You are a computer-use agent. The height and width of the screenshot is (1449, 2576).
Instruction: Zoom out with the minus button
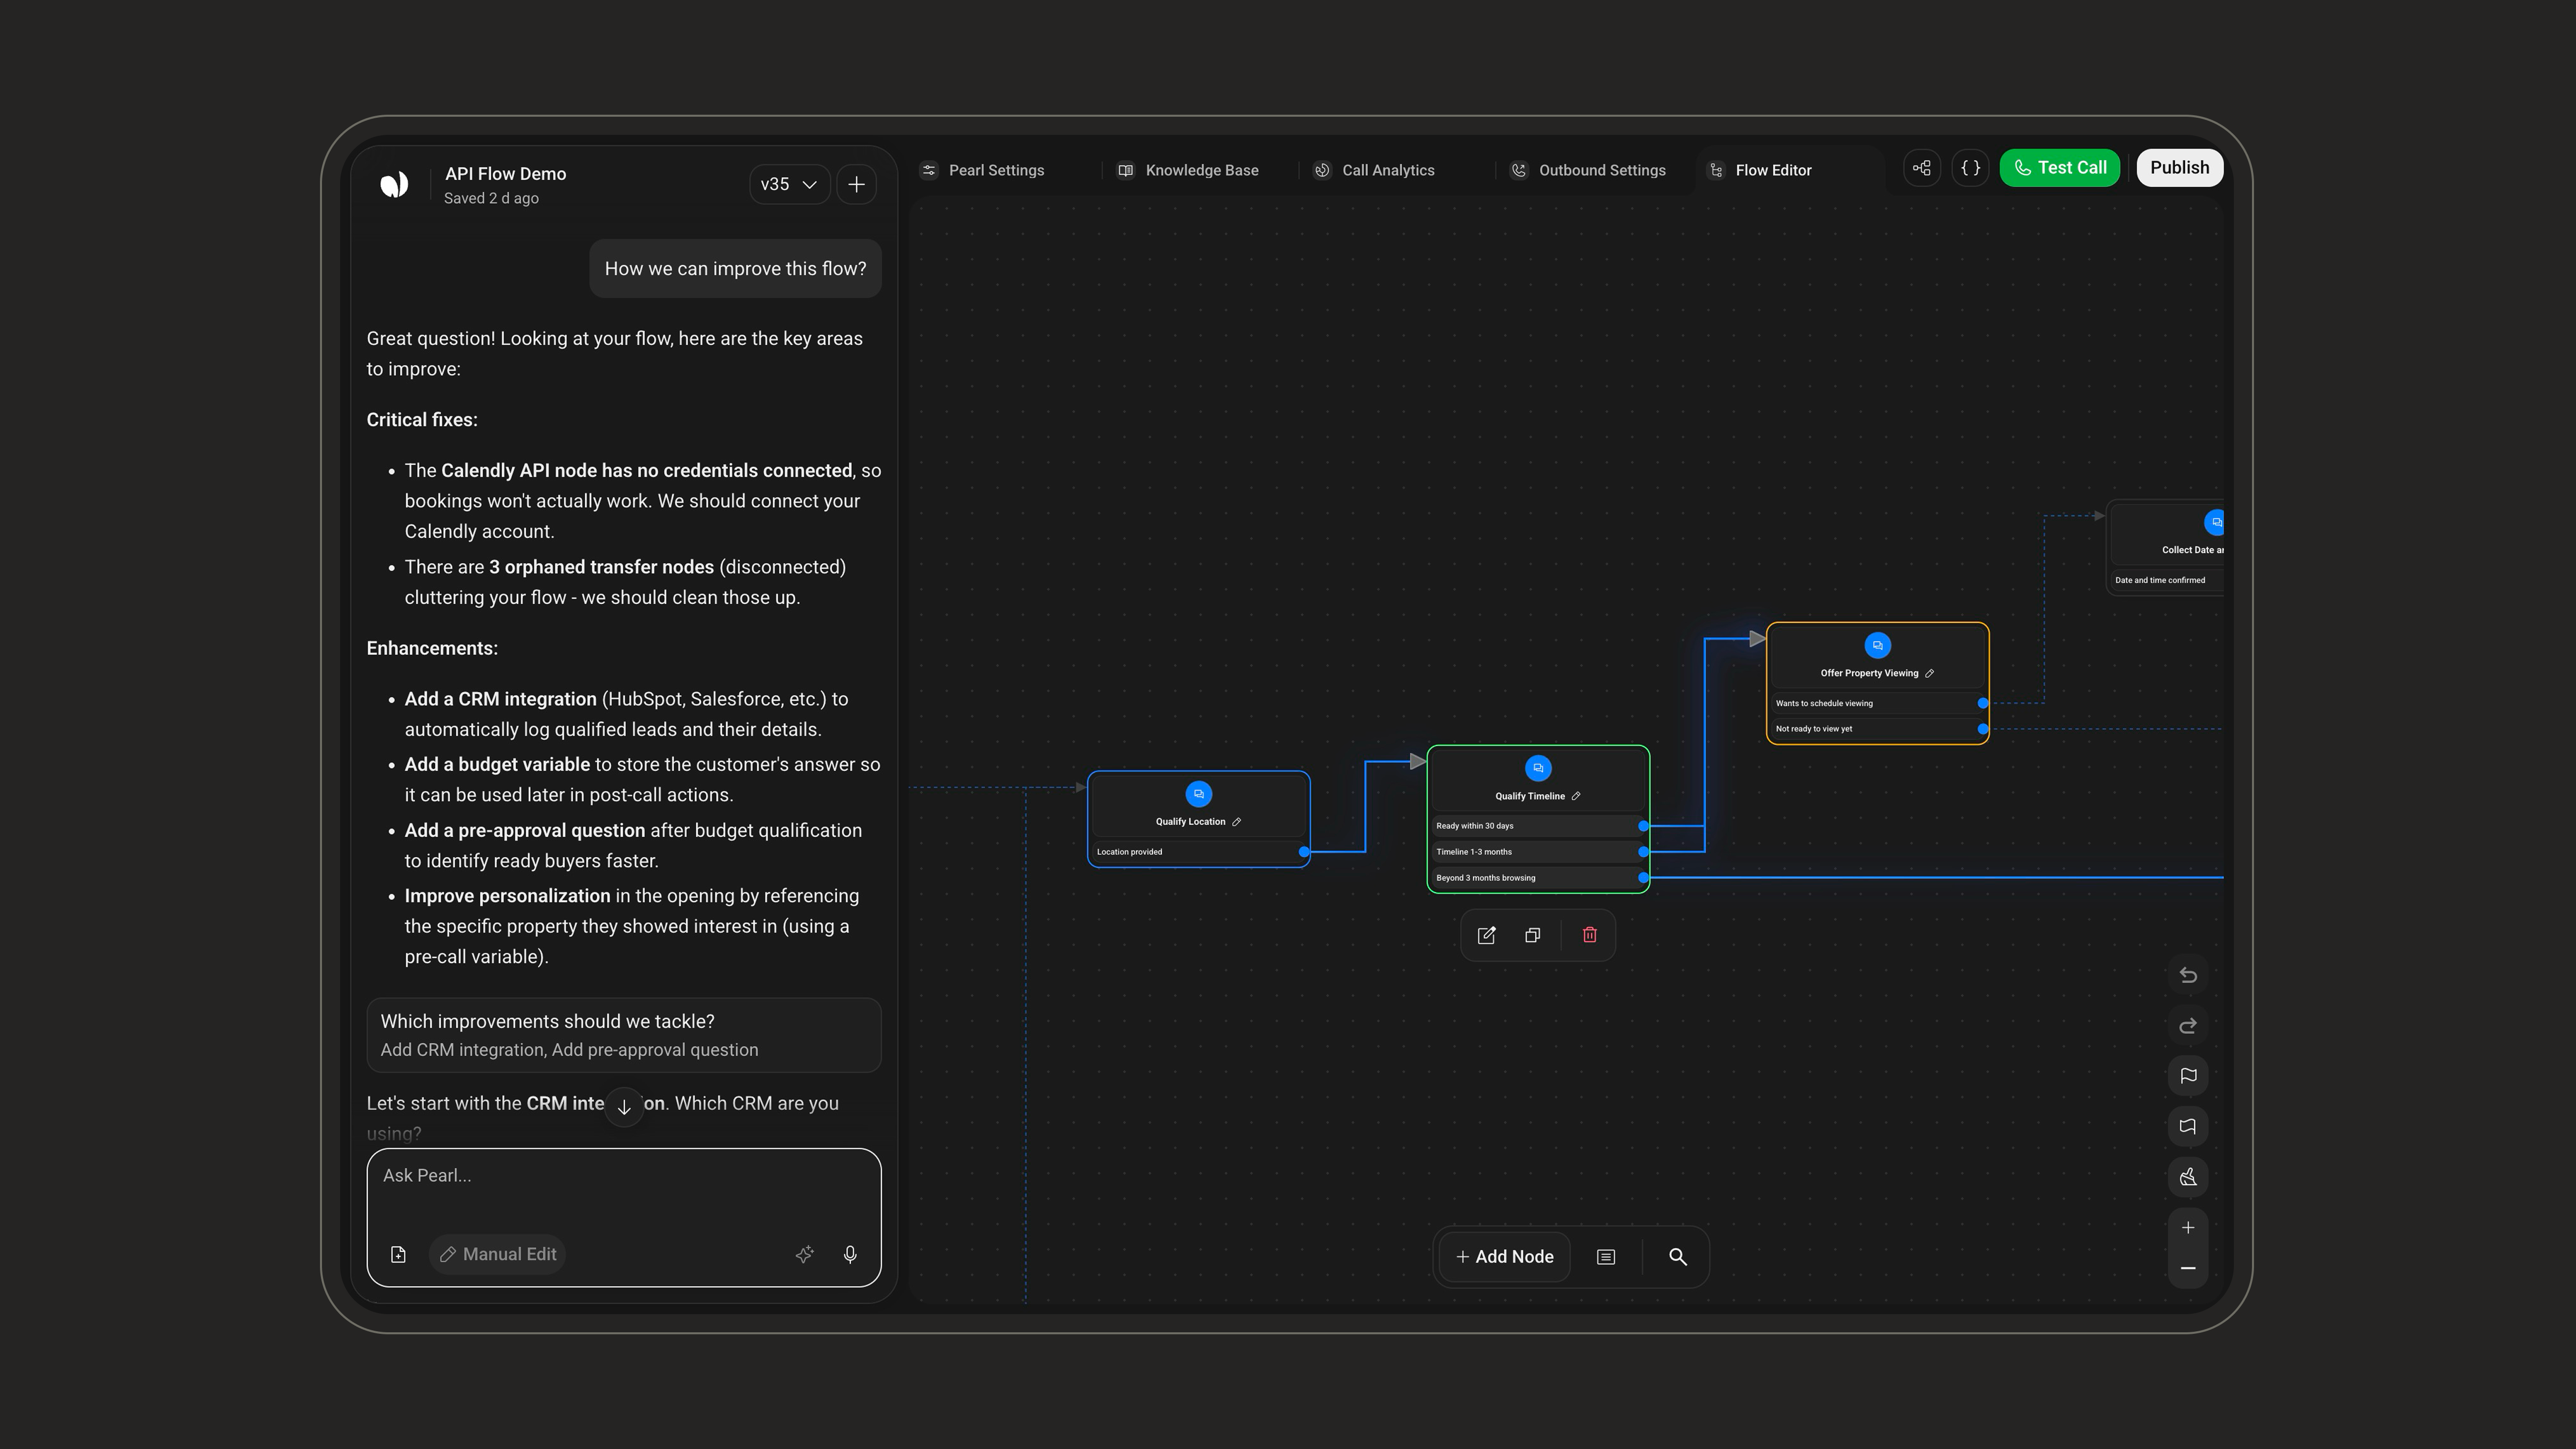[2188, 1268]
